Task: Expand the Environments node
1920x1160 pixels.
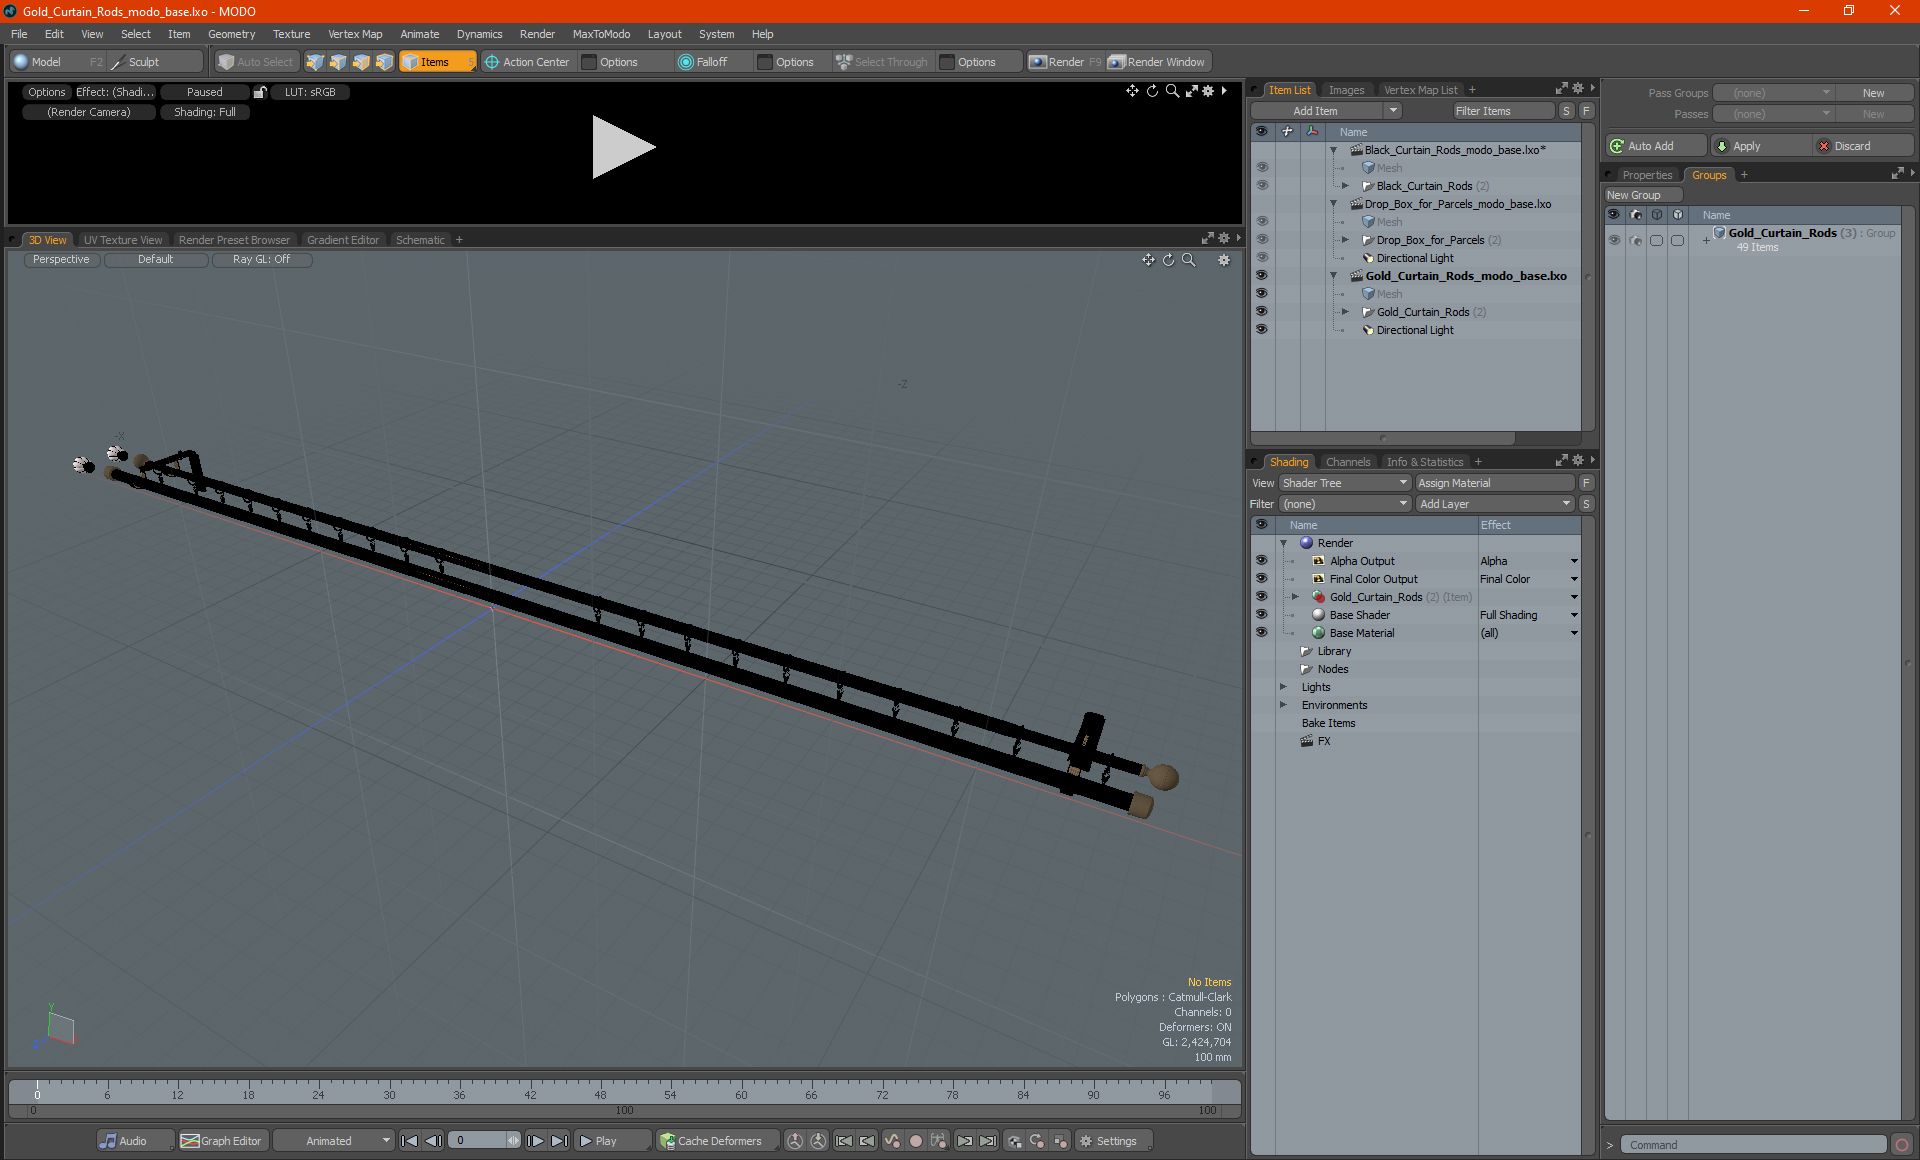Action: tap(1284, 705)
